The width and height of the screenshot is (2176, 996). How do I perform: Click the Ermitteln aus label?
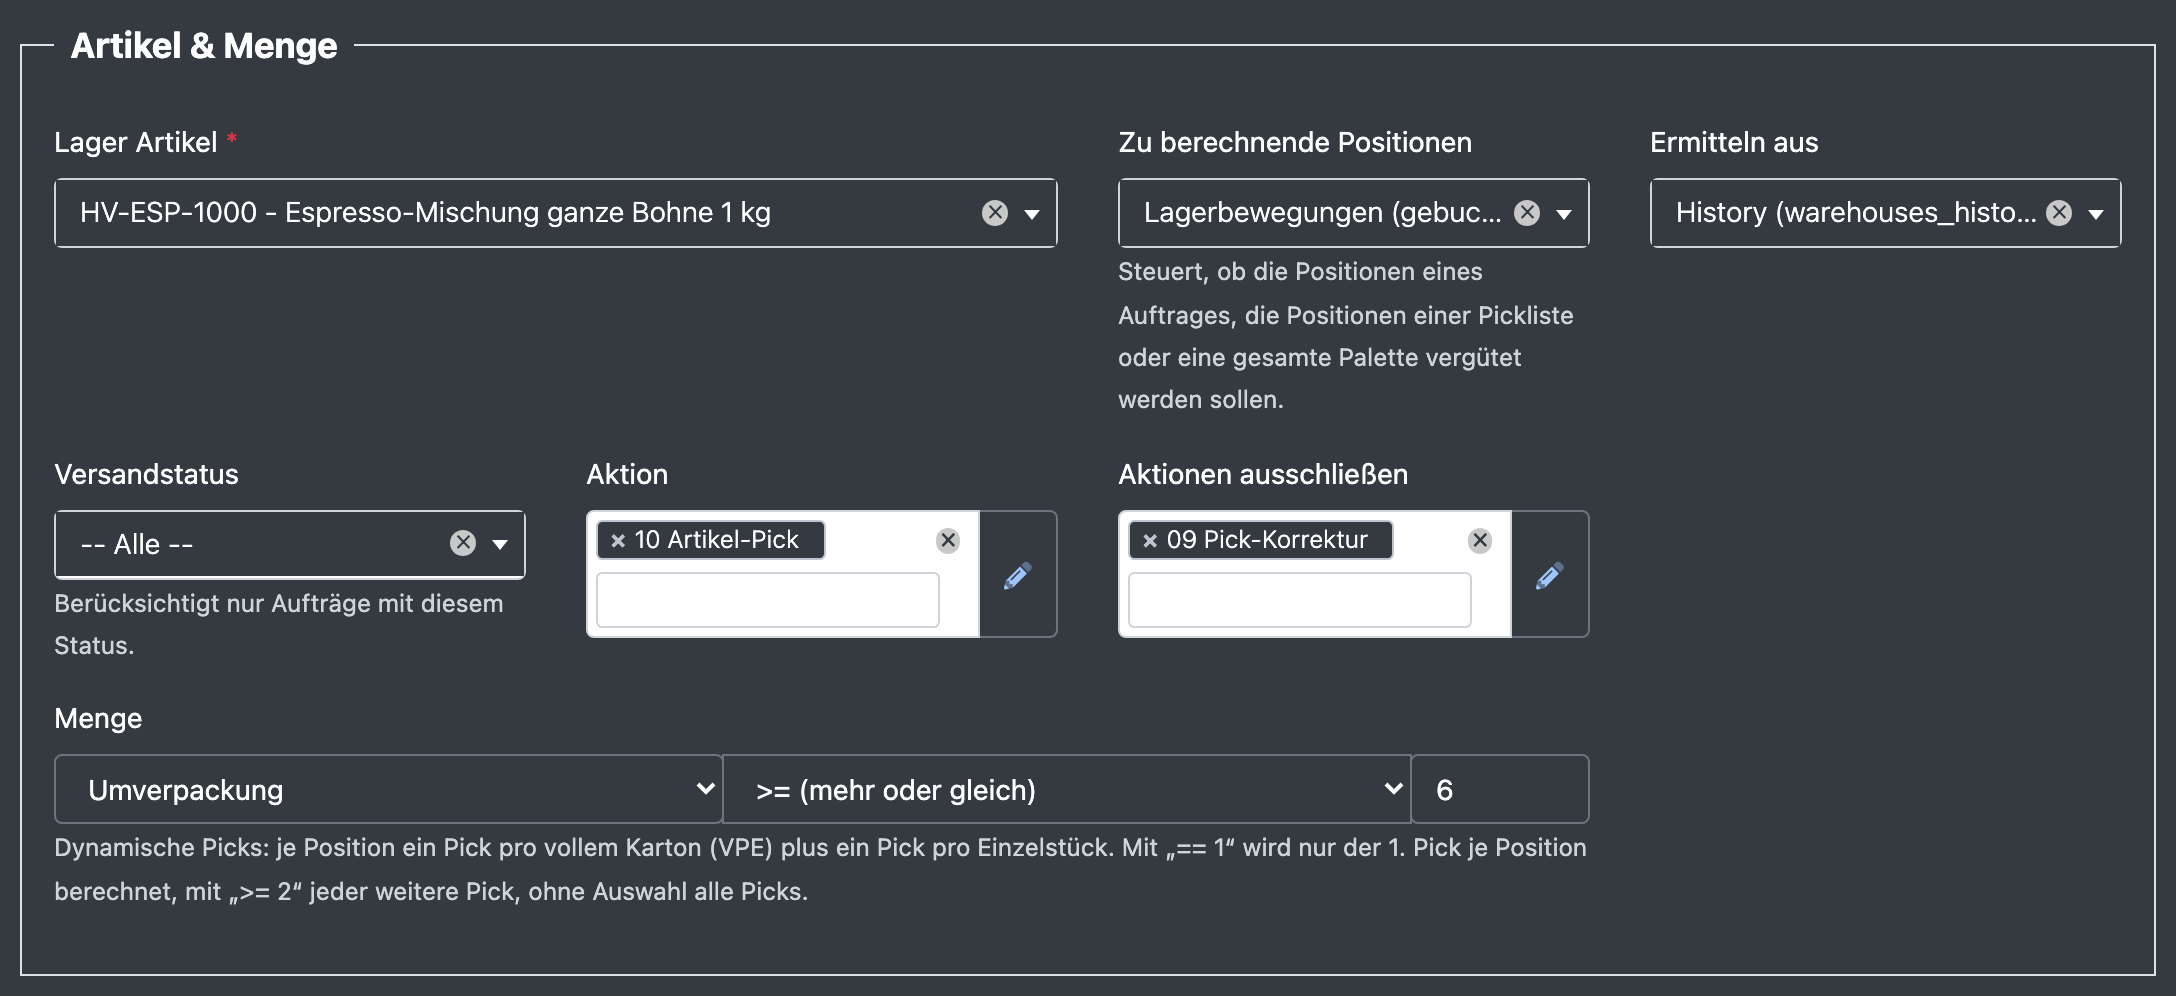1734,142
